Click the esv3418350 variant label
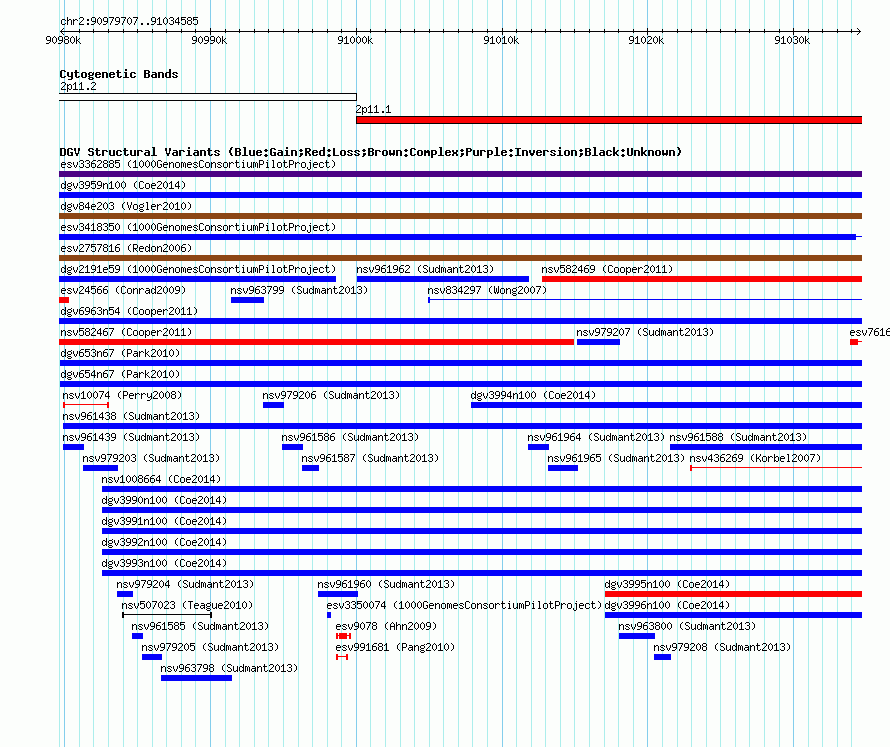The height and width of the screenshot is (747, 890). click(x=198, y=227)
